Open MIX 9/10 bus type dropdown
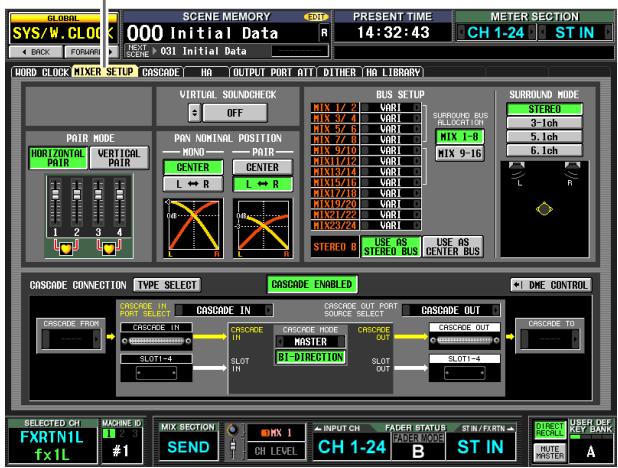The image size is (618, 468). point(391,150)
